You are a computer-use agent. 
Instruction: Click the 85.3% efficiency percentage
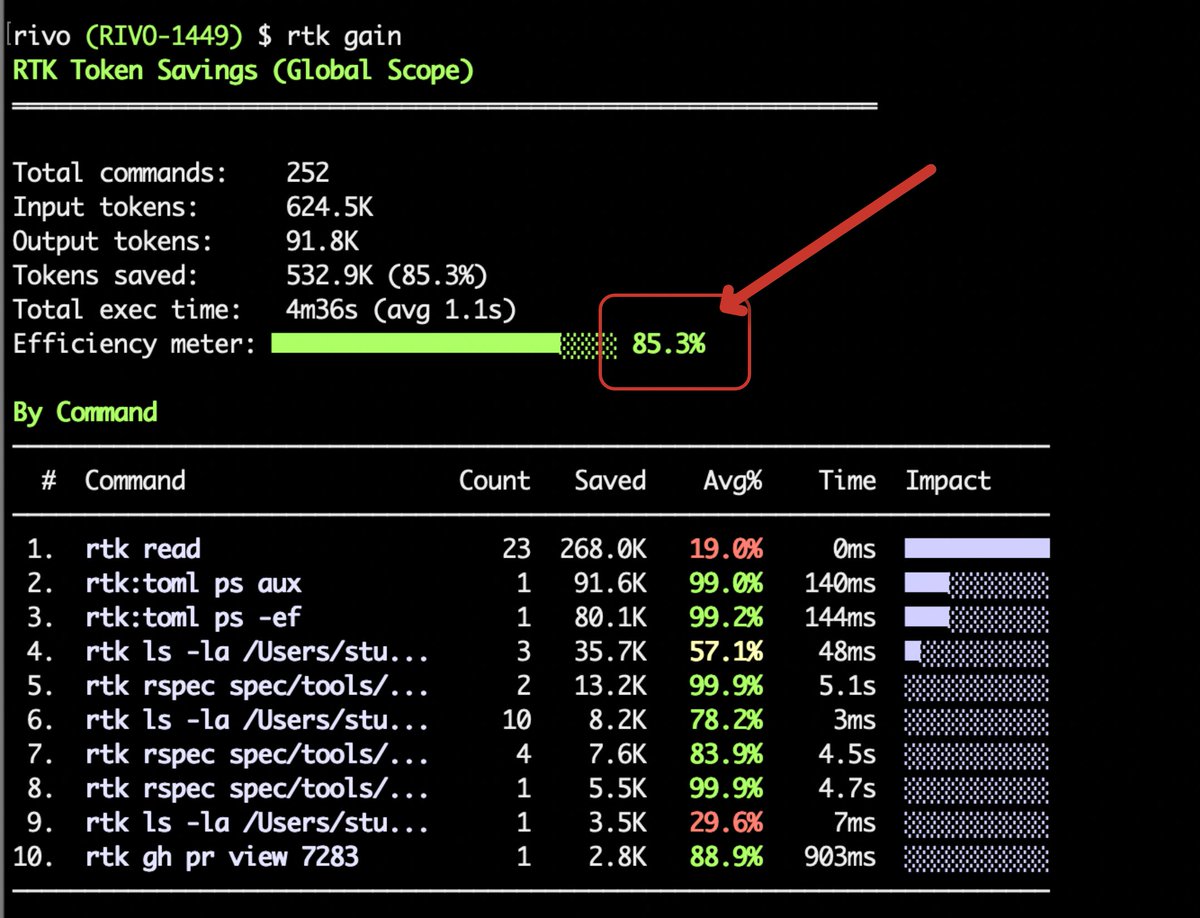coord(668,344)
